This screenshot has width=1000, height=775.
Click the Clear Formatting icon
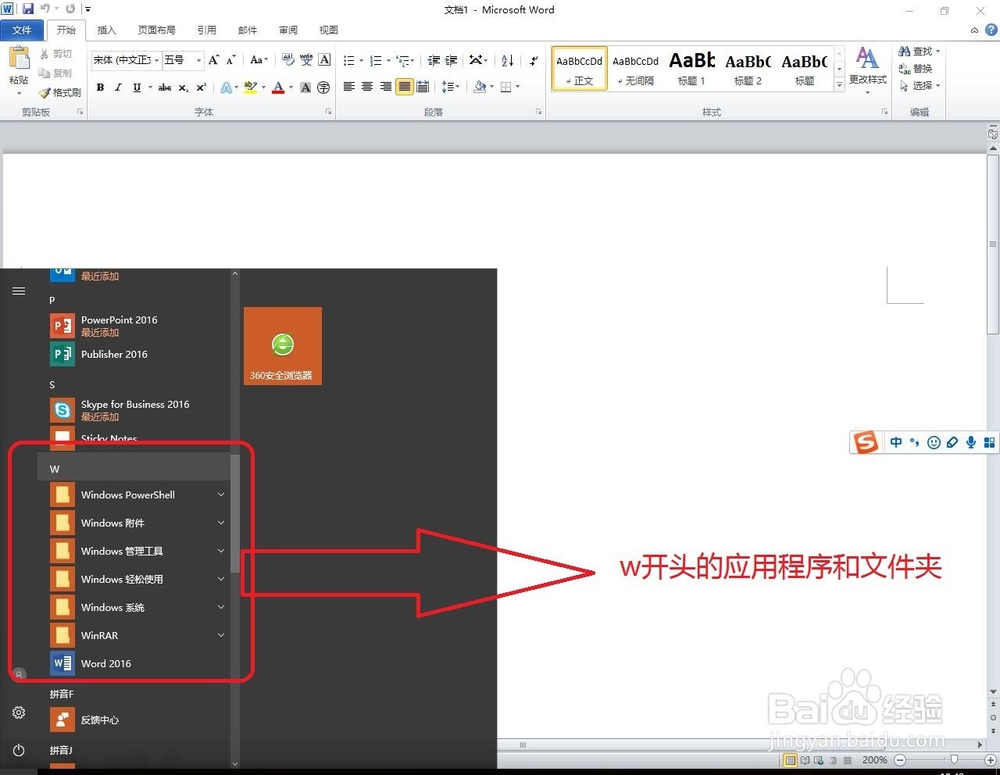[288, 60]
